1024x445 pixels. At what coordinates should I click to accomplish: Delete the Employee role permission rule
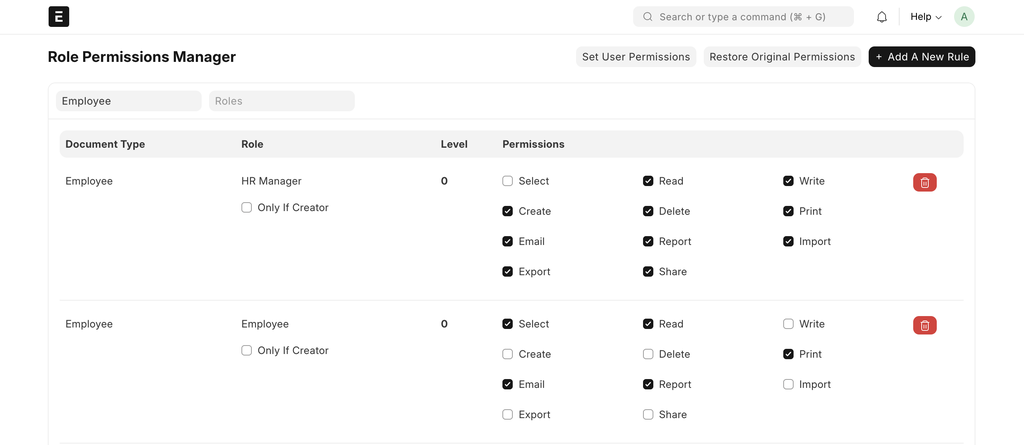(x=924, y=325)
